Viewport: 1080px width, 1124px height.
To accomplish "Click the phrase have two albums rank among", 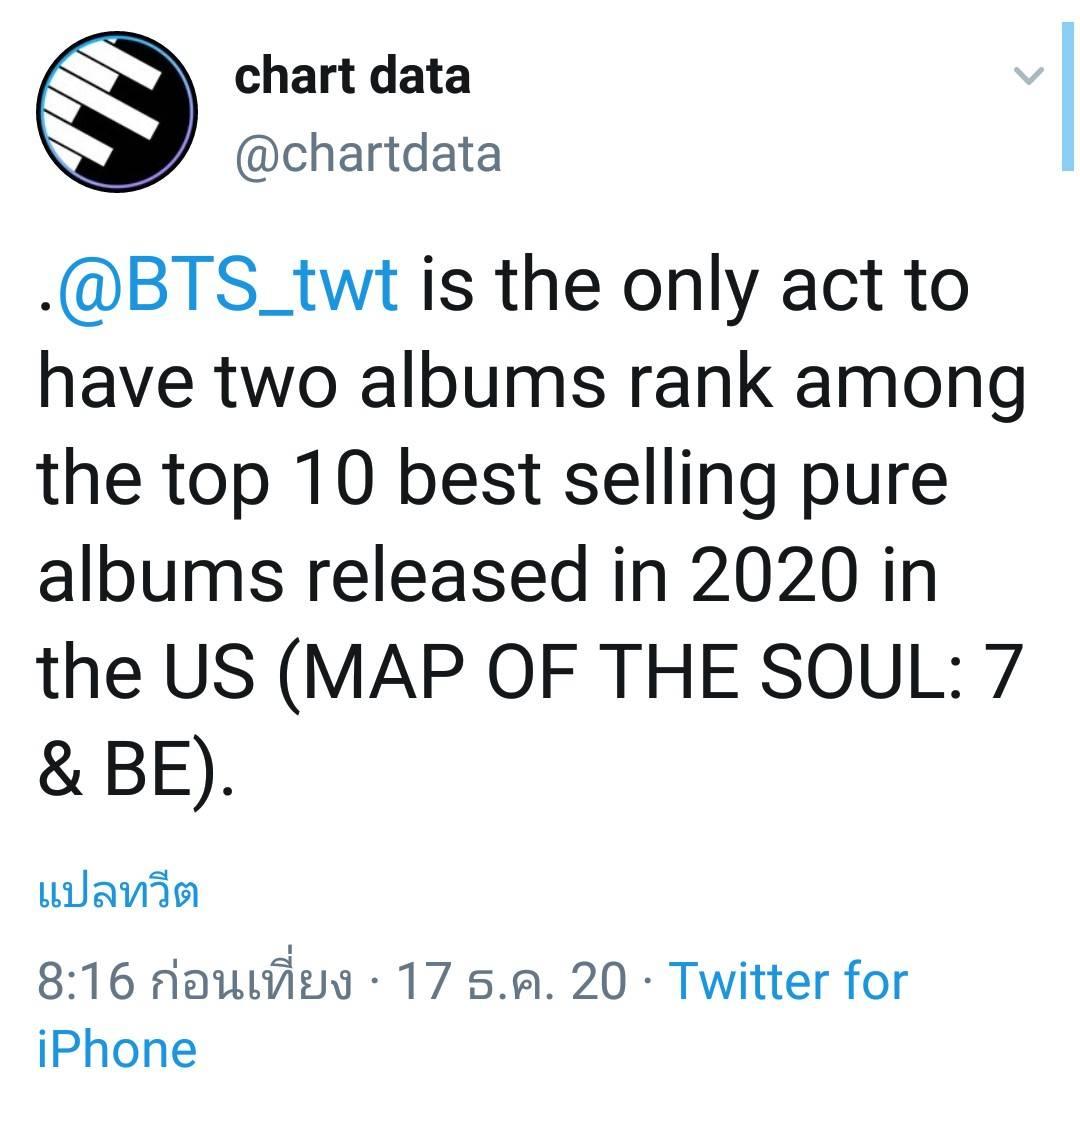I will click(532, 384).
